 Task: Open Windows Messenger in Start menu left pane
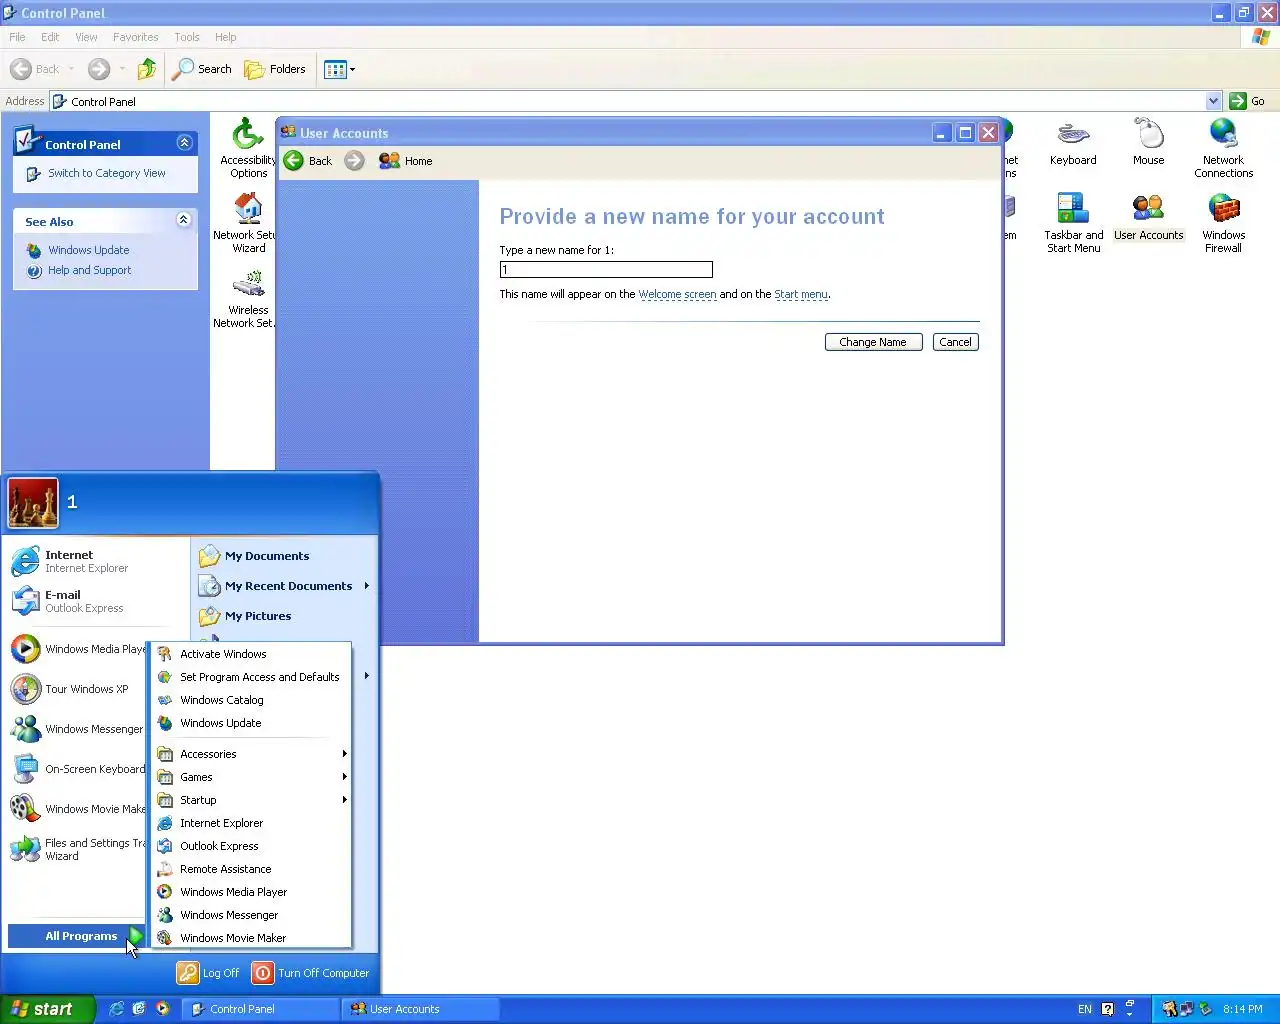click(77, 729)
